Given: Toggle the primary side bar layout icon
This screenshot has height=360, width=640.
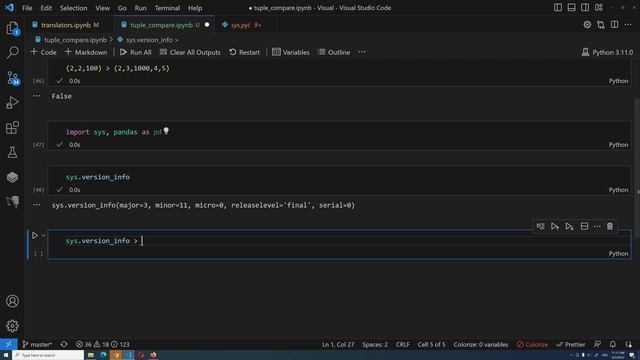Looking at the screenshot, I should coord(558,8).
